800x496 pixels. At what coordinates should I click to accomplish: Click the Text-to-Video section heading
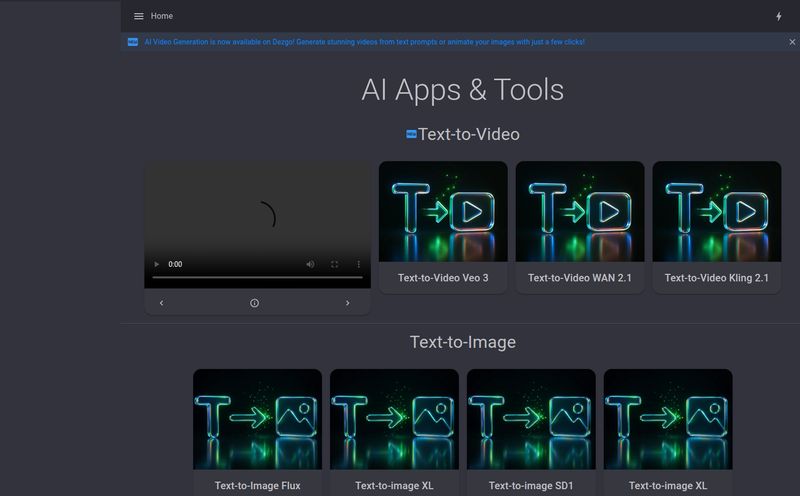pyautogui.click(x=468, y=134)
